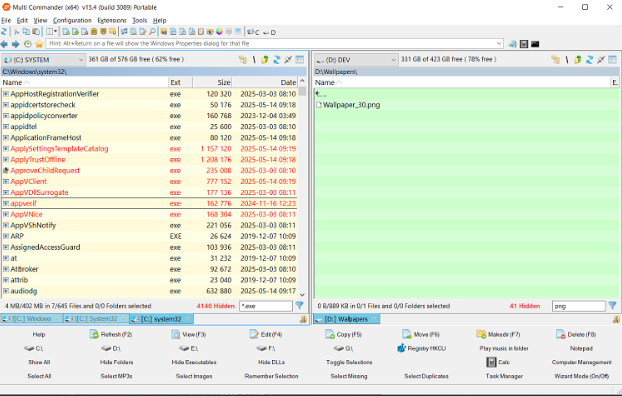Viewport: 622px width, 396px height.
Task: Click the Copy (F5) button
Action: (344, 334)
